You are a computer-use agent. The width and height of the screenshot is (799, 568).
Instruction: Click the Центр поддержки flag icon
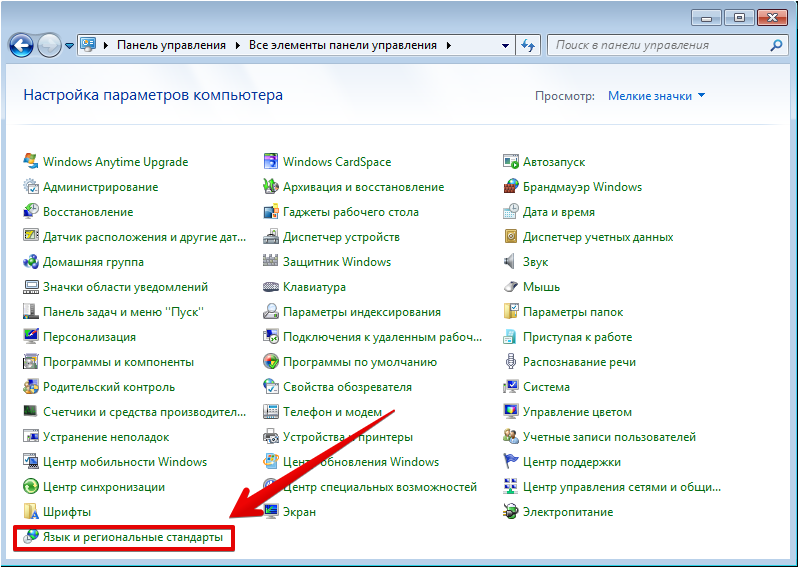pyautogui.click(x=511, y=461)
